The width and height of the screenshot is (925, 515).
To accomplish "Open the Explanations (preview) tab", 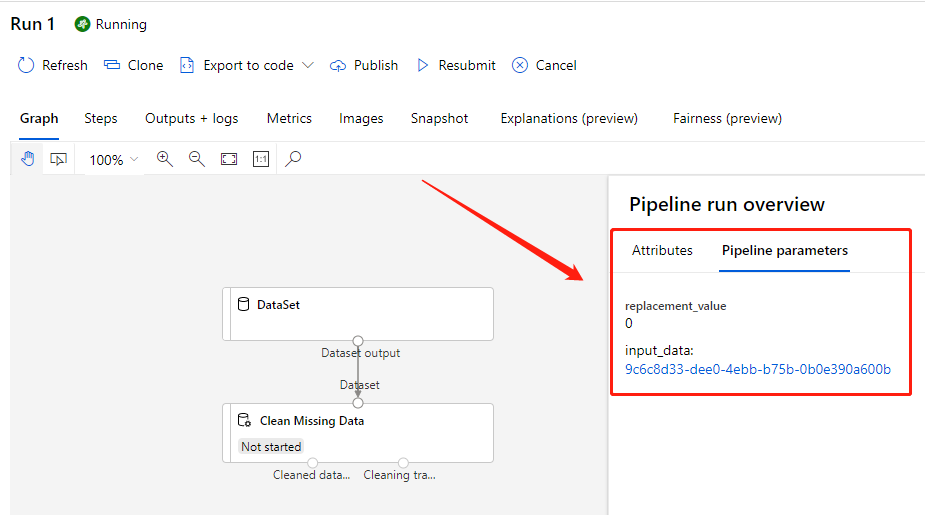I will [x=569, y=118].
